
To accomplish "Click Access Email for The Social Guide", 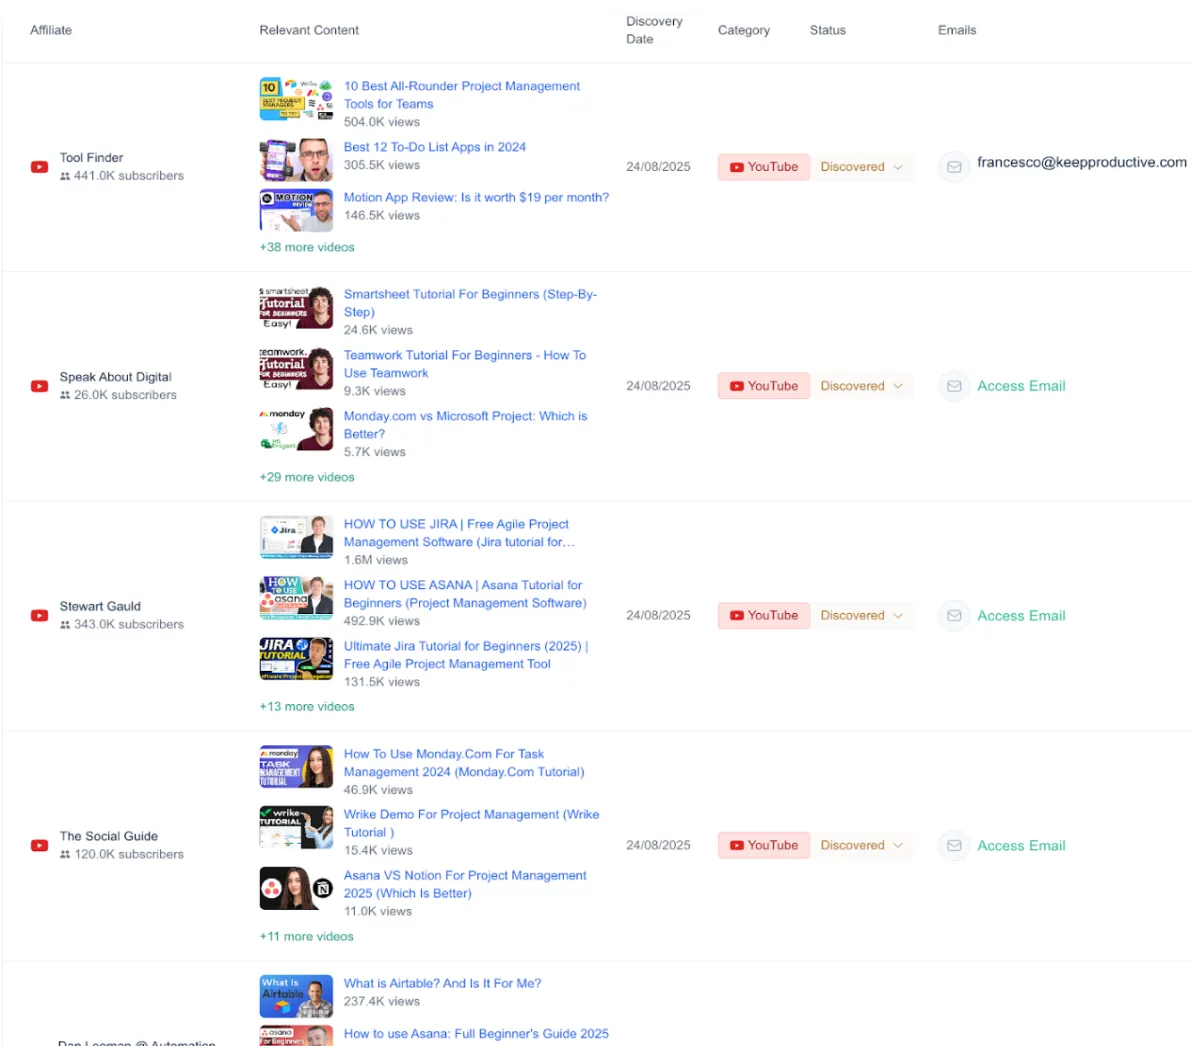I will [1021, 845].
